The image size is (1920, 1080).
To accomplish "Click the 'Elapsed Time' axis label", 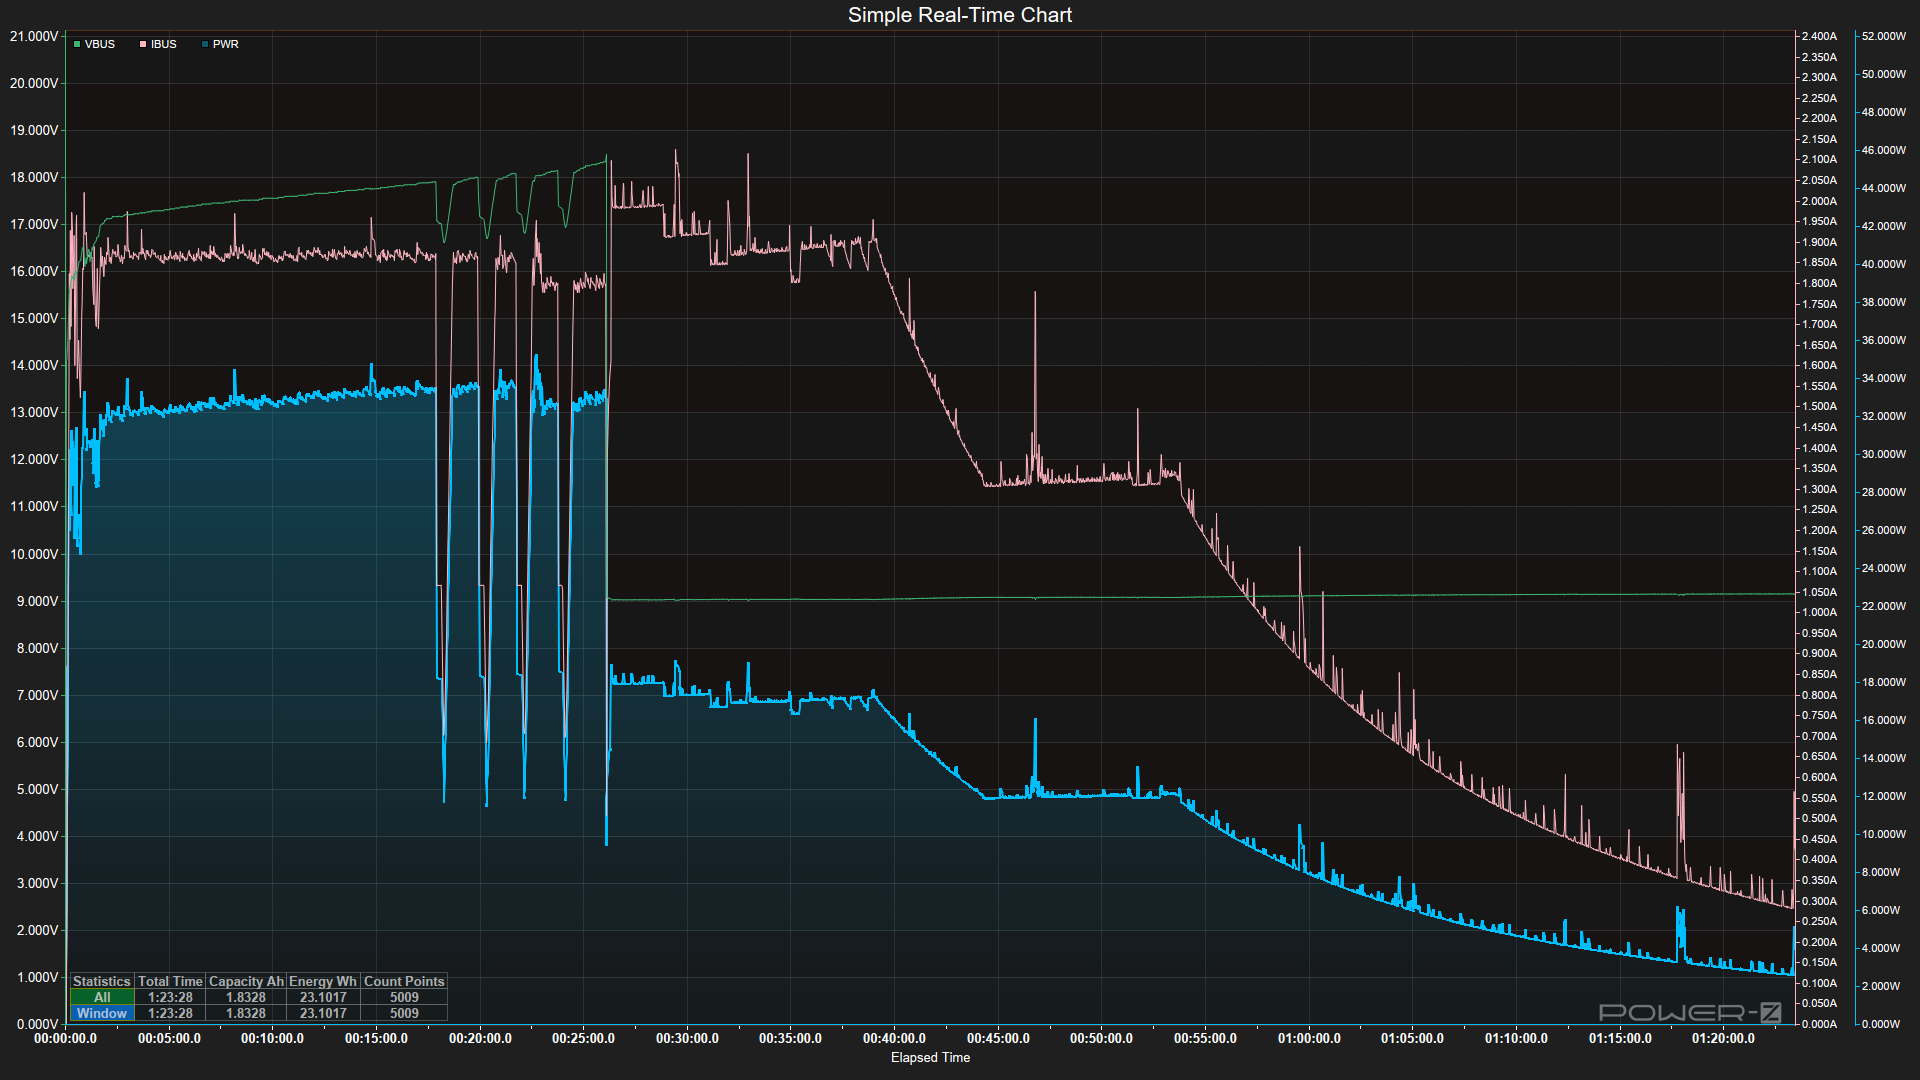I will pyautogui.click(x=930, y=1057).
